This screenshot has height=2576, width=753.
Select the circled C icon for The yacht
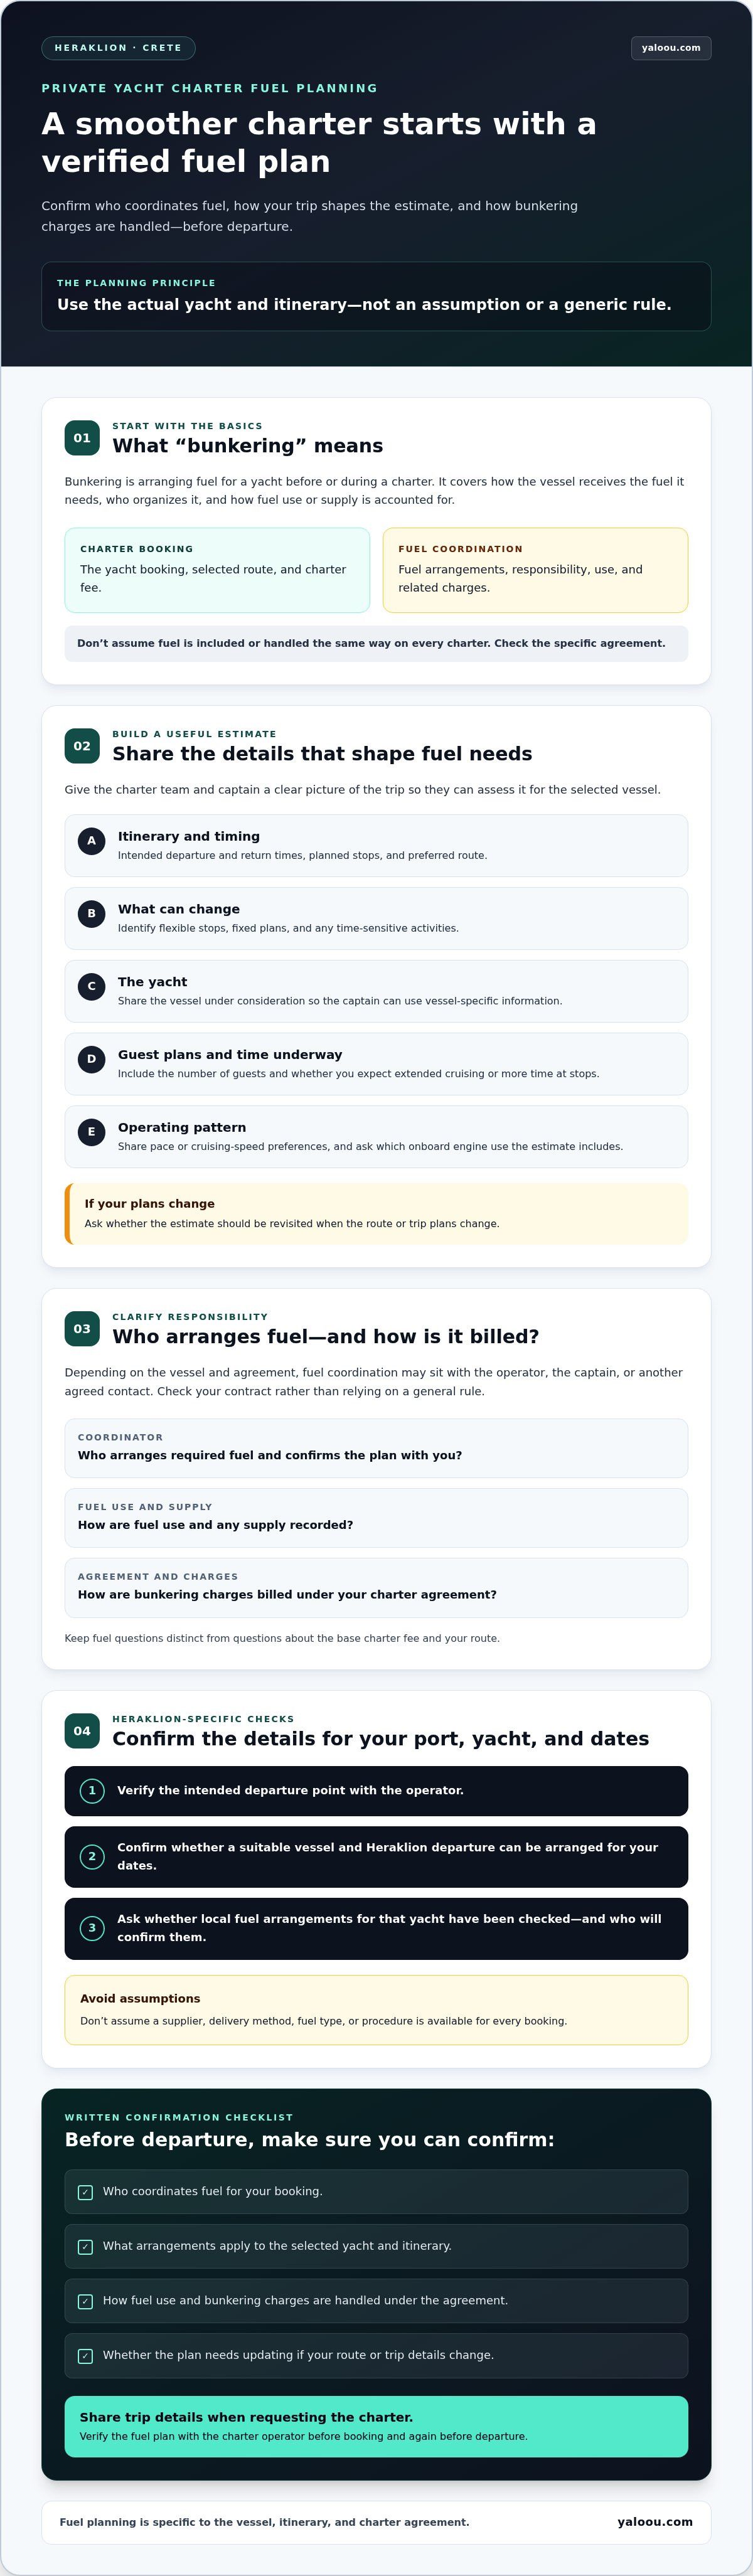92,987
